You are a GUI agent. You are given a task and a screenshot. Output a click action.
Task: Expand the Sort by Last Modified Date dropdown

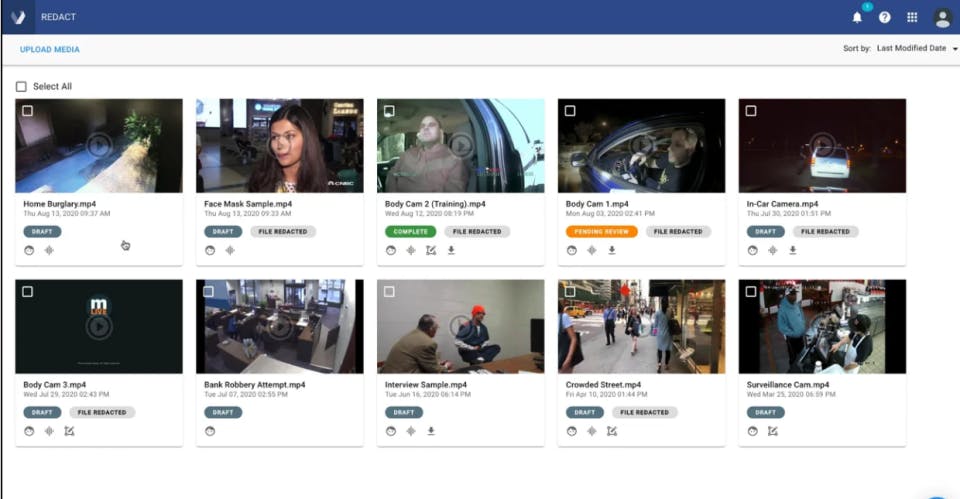point(915,48)
